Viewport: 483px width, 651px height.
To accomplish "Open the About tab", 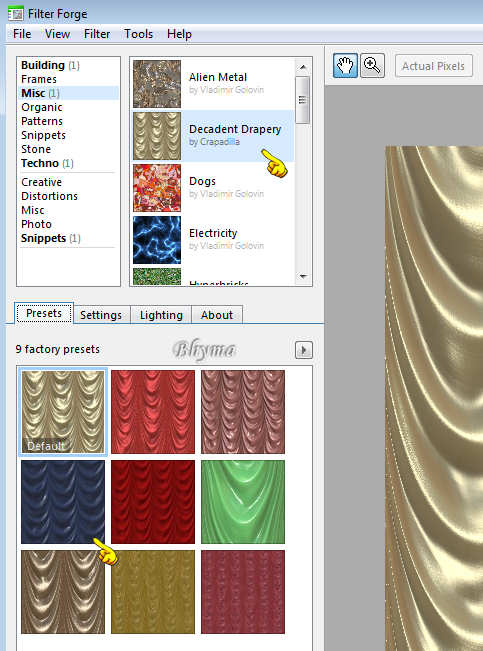I will point(217,315).
